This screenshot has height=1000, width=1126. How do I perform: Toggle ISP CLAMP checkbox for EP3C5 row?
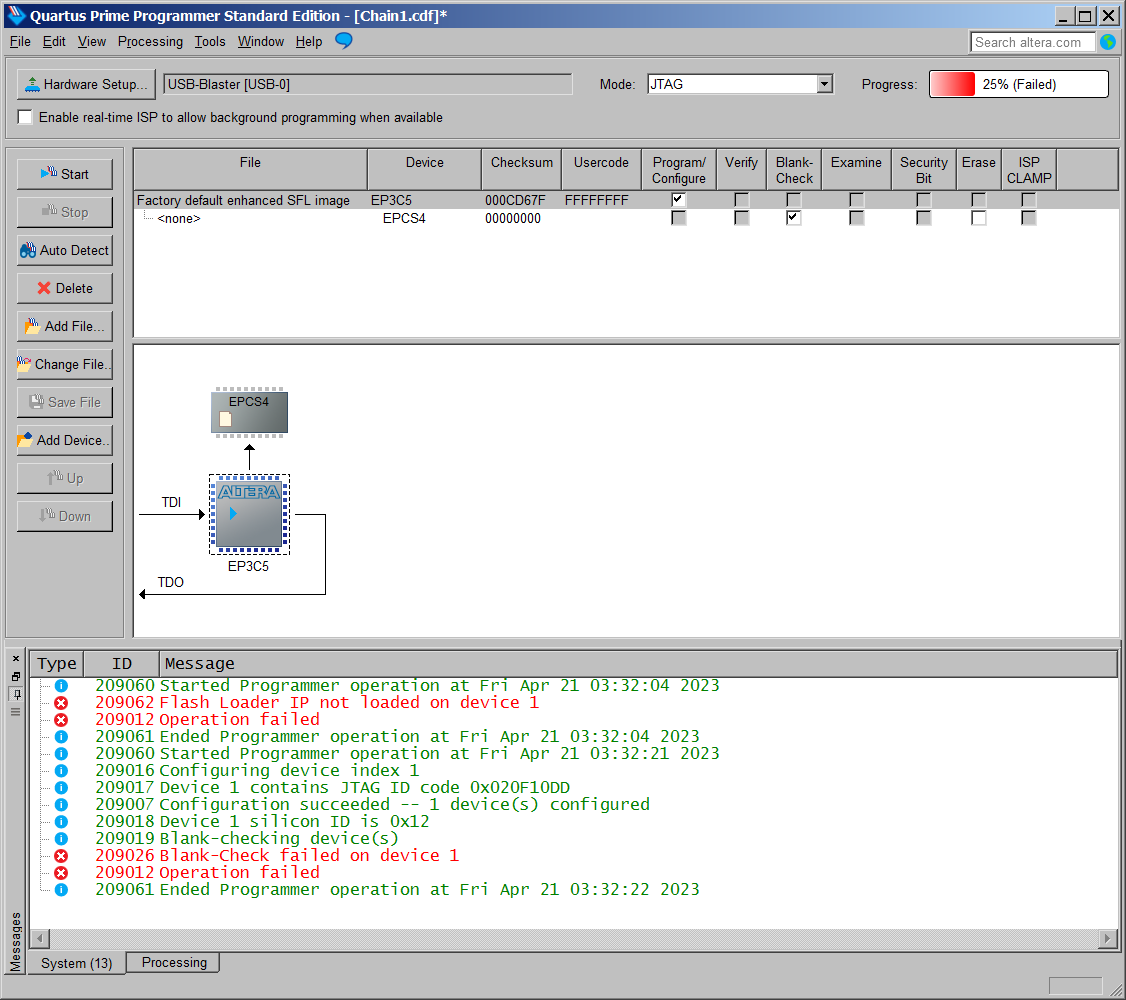1029,200
